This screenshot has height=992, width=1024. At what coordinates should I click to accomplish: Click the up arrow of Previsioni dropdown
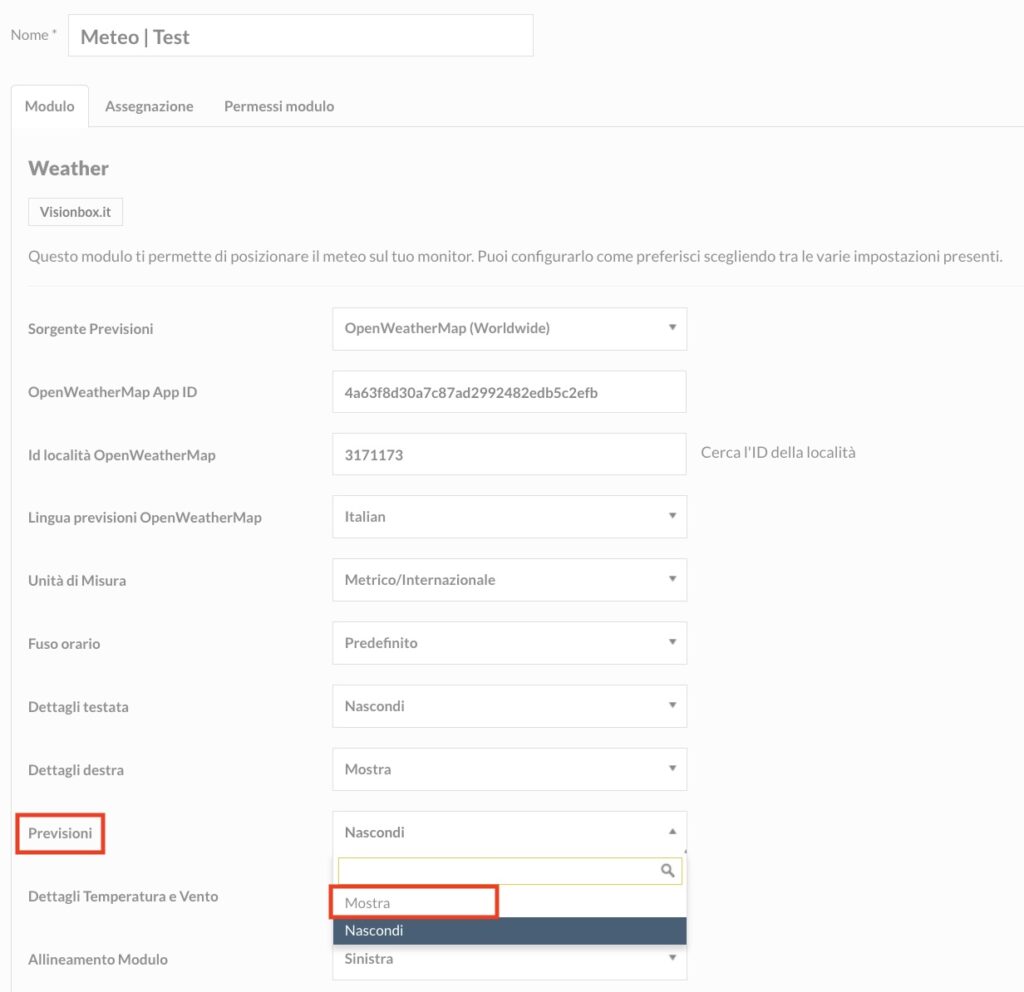(672, 831)
